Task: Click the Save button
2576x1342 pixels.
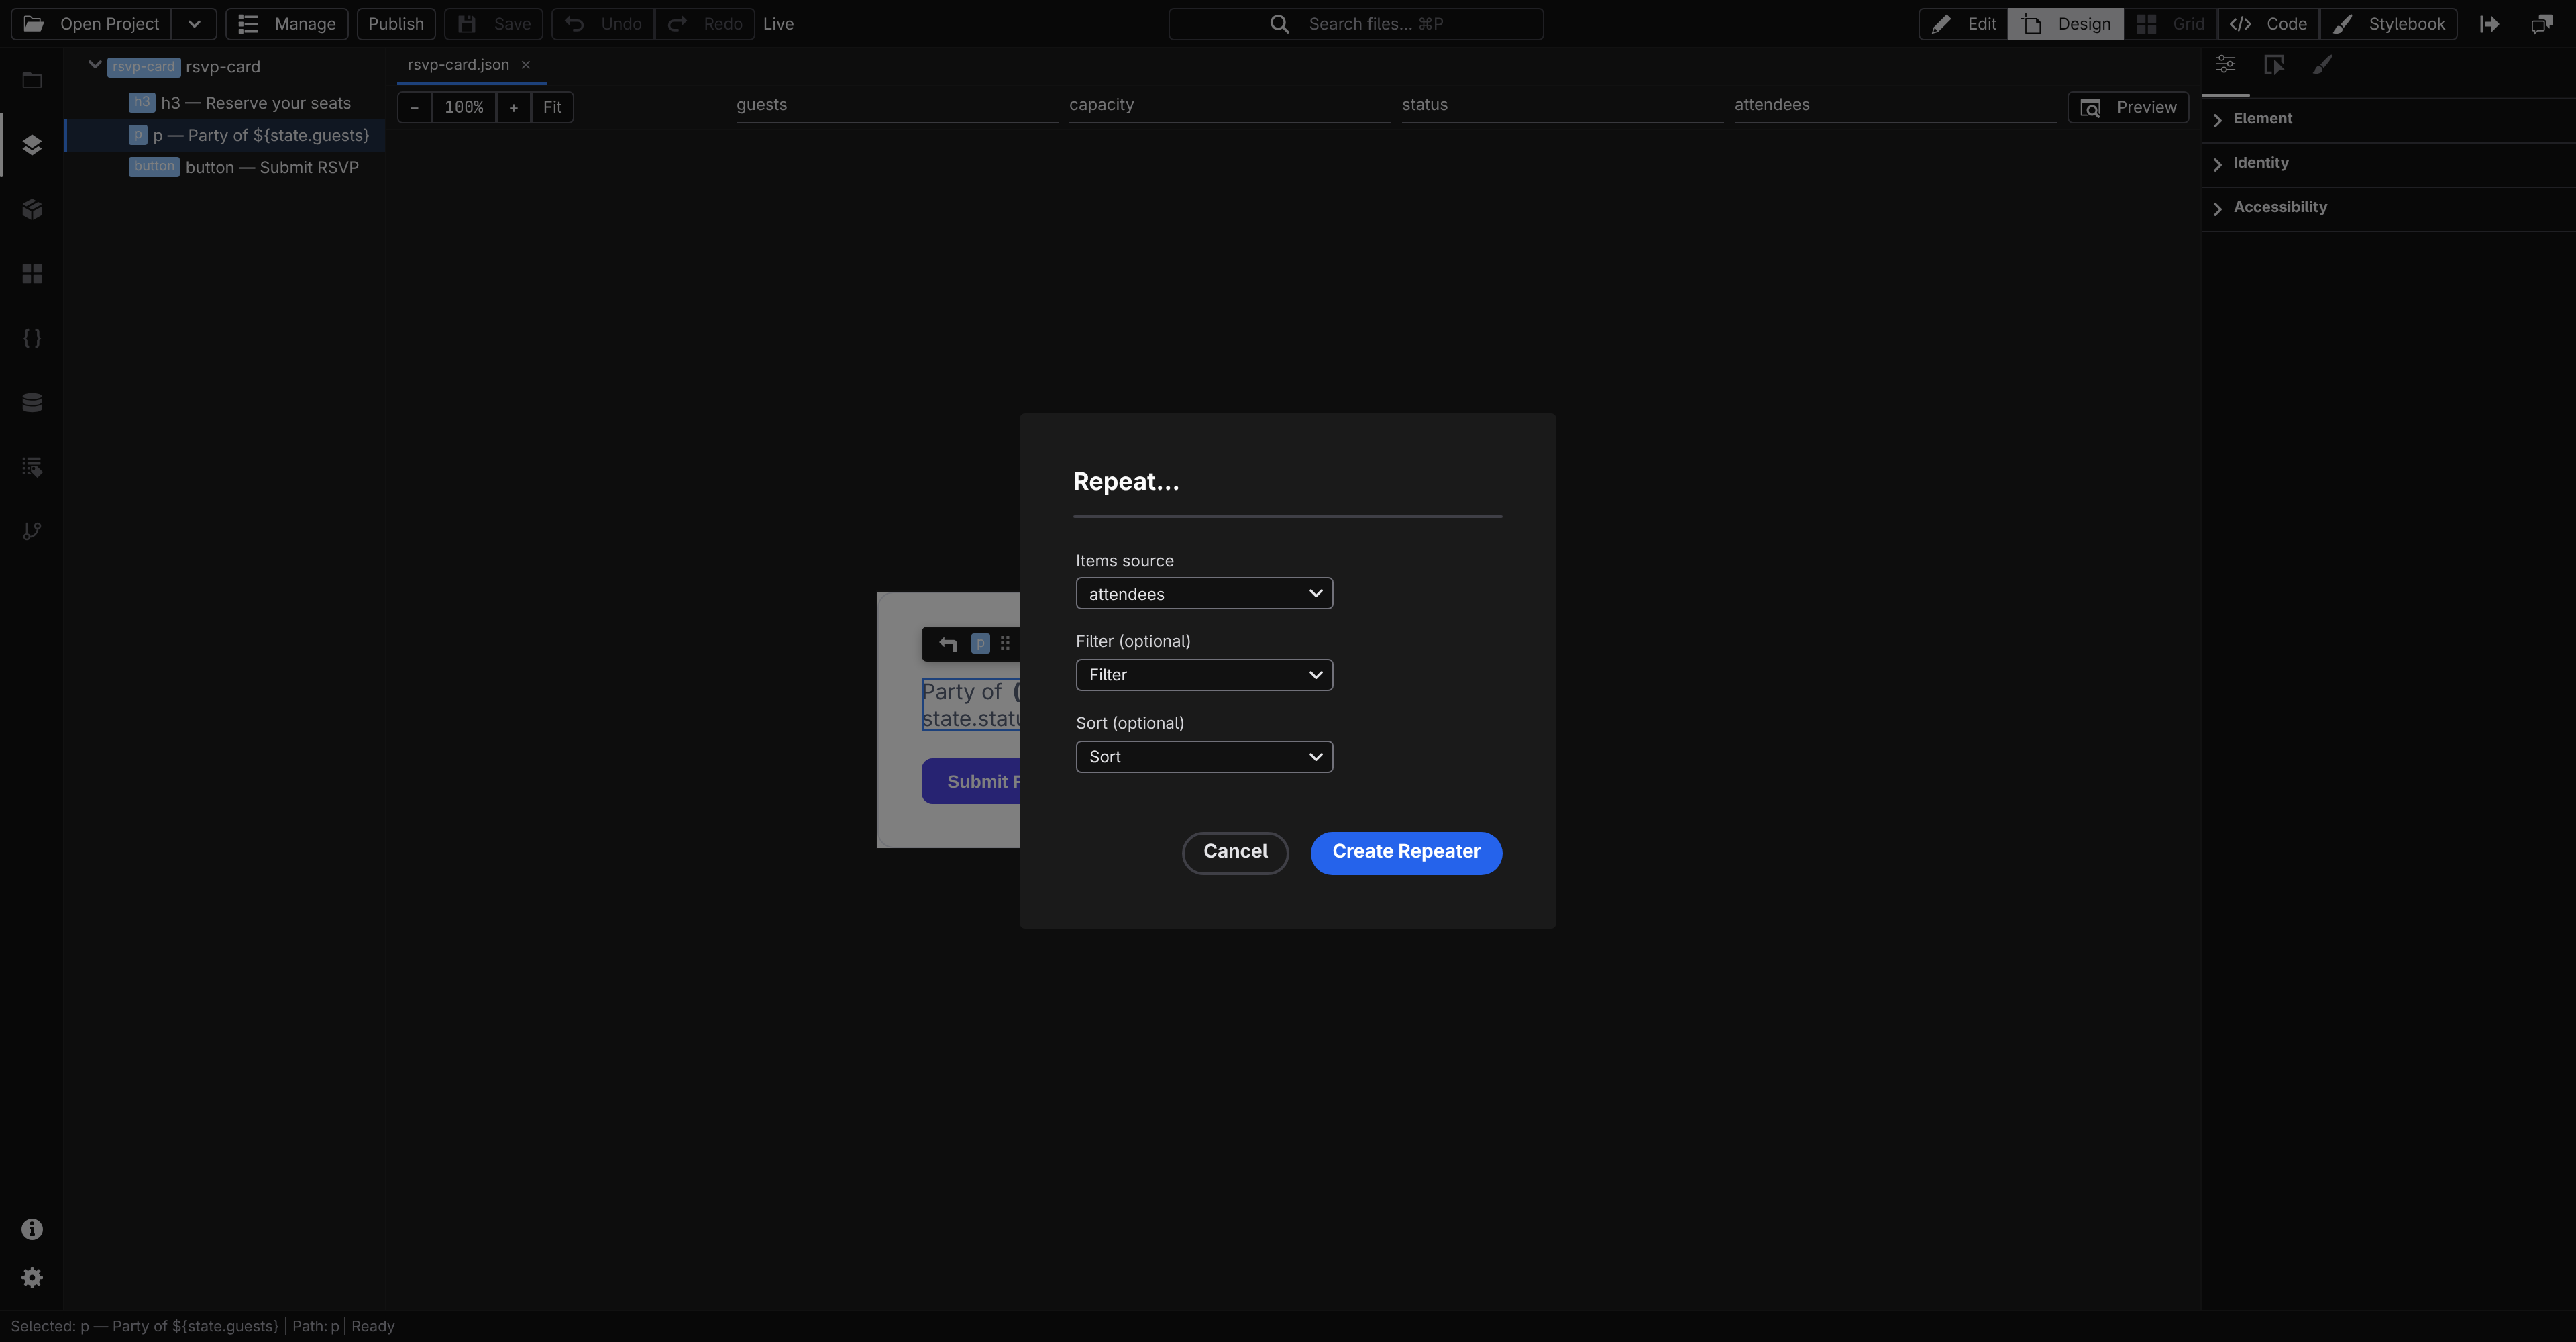Action: (494, 24)
